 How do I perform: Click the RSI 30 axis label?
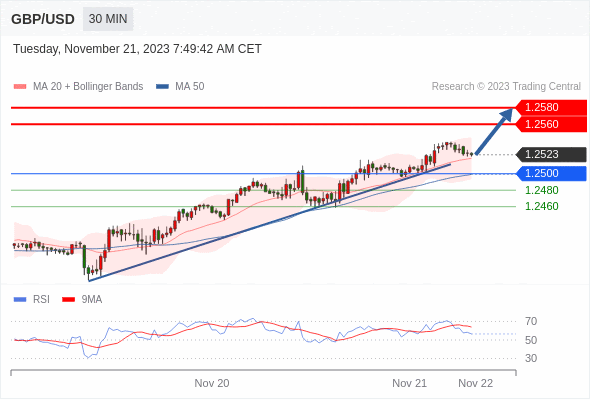[x=531, y=358]
